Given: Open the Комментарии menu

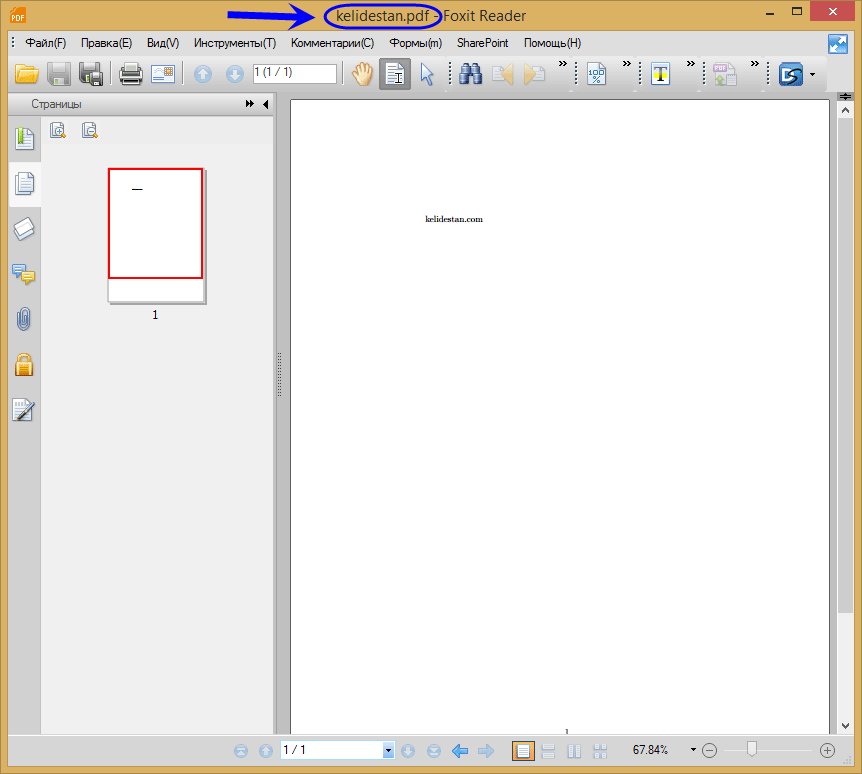Looking at the screenshot, I should 332,43.
